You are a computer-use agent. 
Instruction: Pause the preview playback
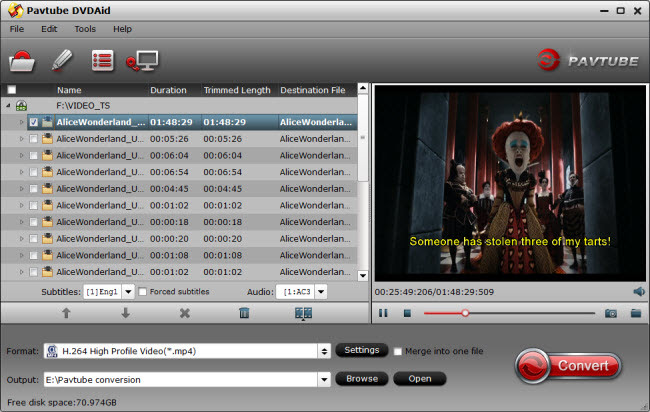383,313
